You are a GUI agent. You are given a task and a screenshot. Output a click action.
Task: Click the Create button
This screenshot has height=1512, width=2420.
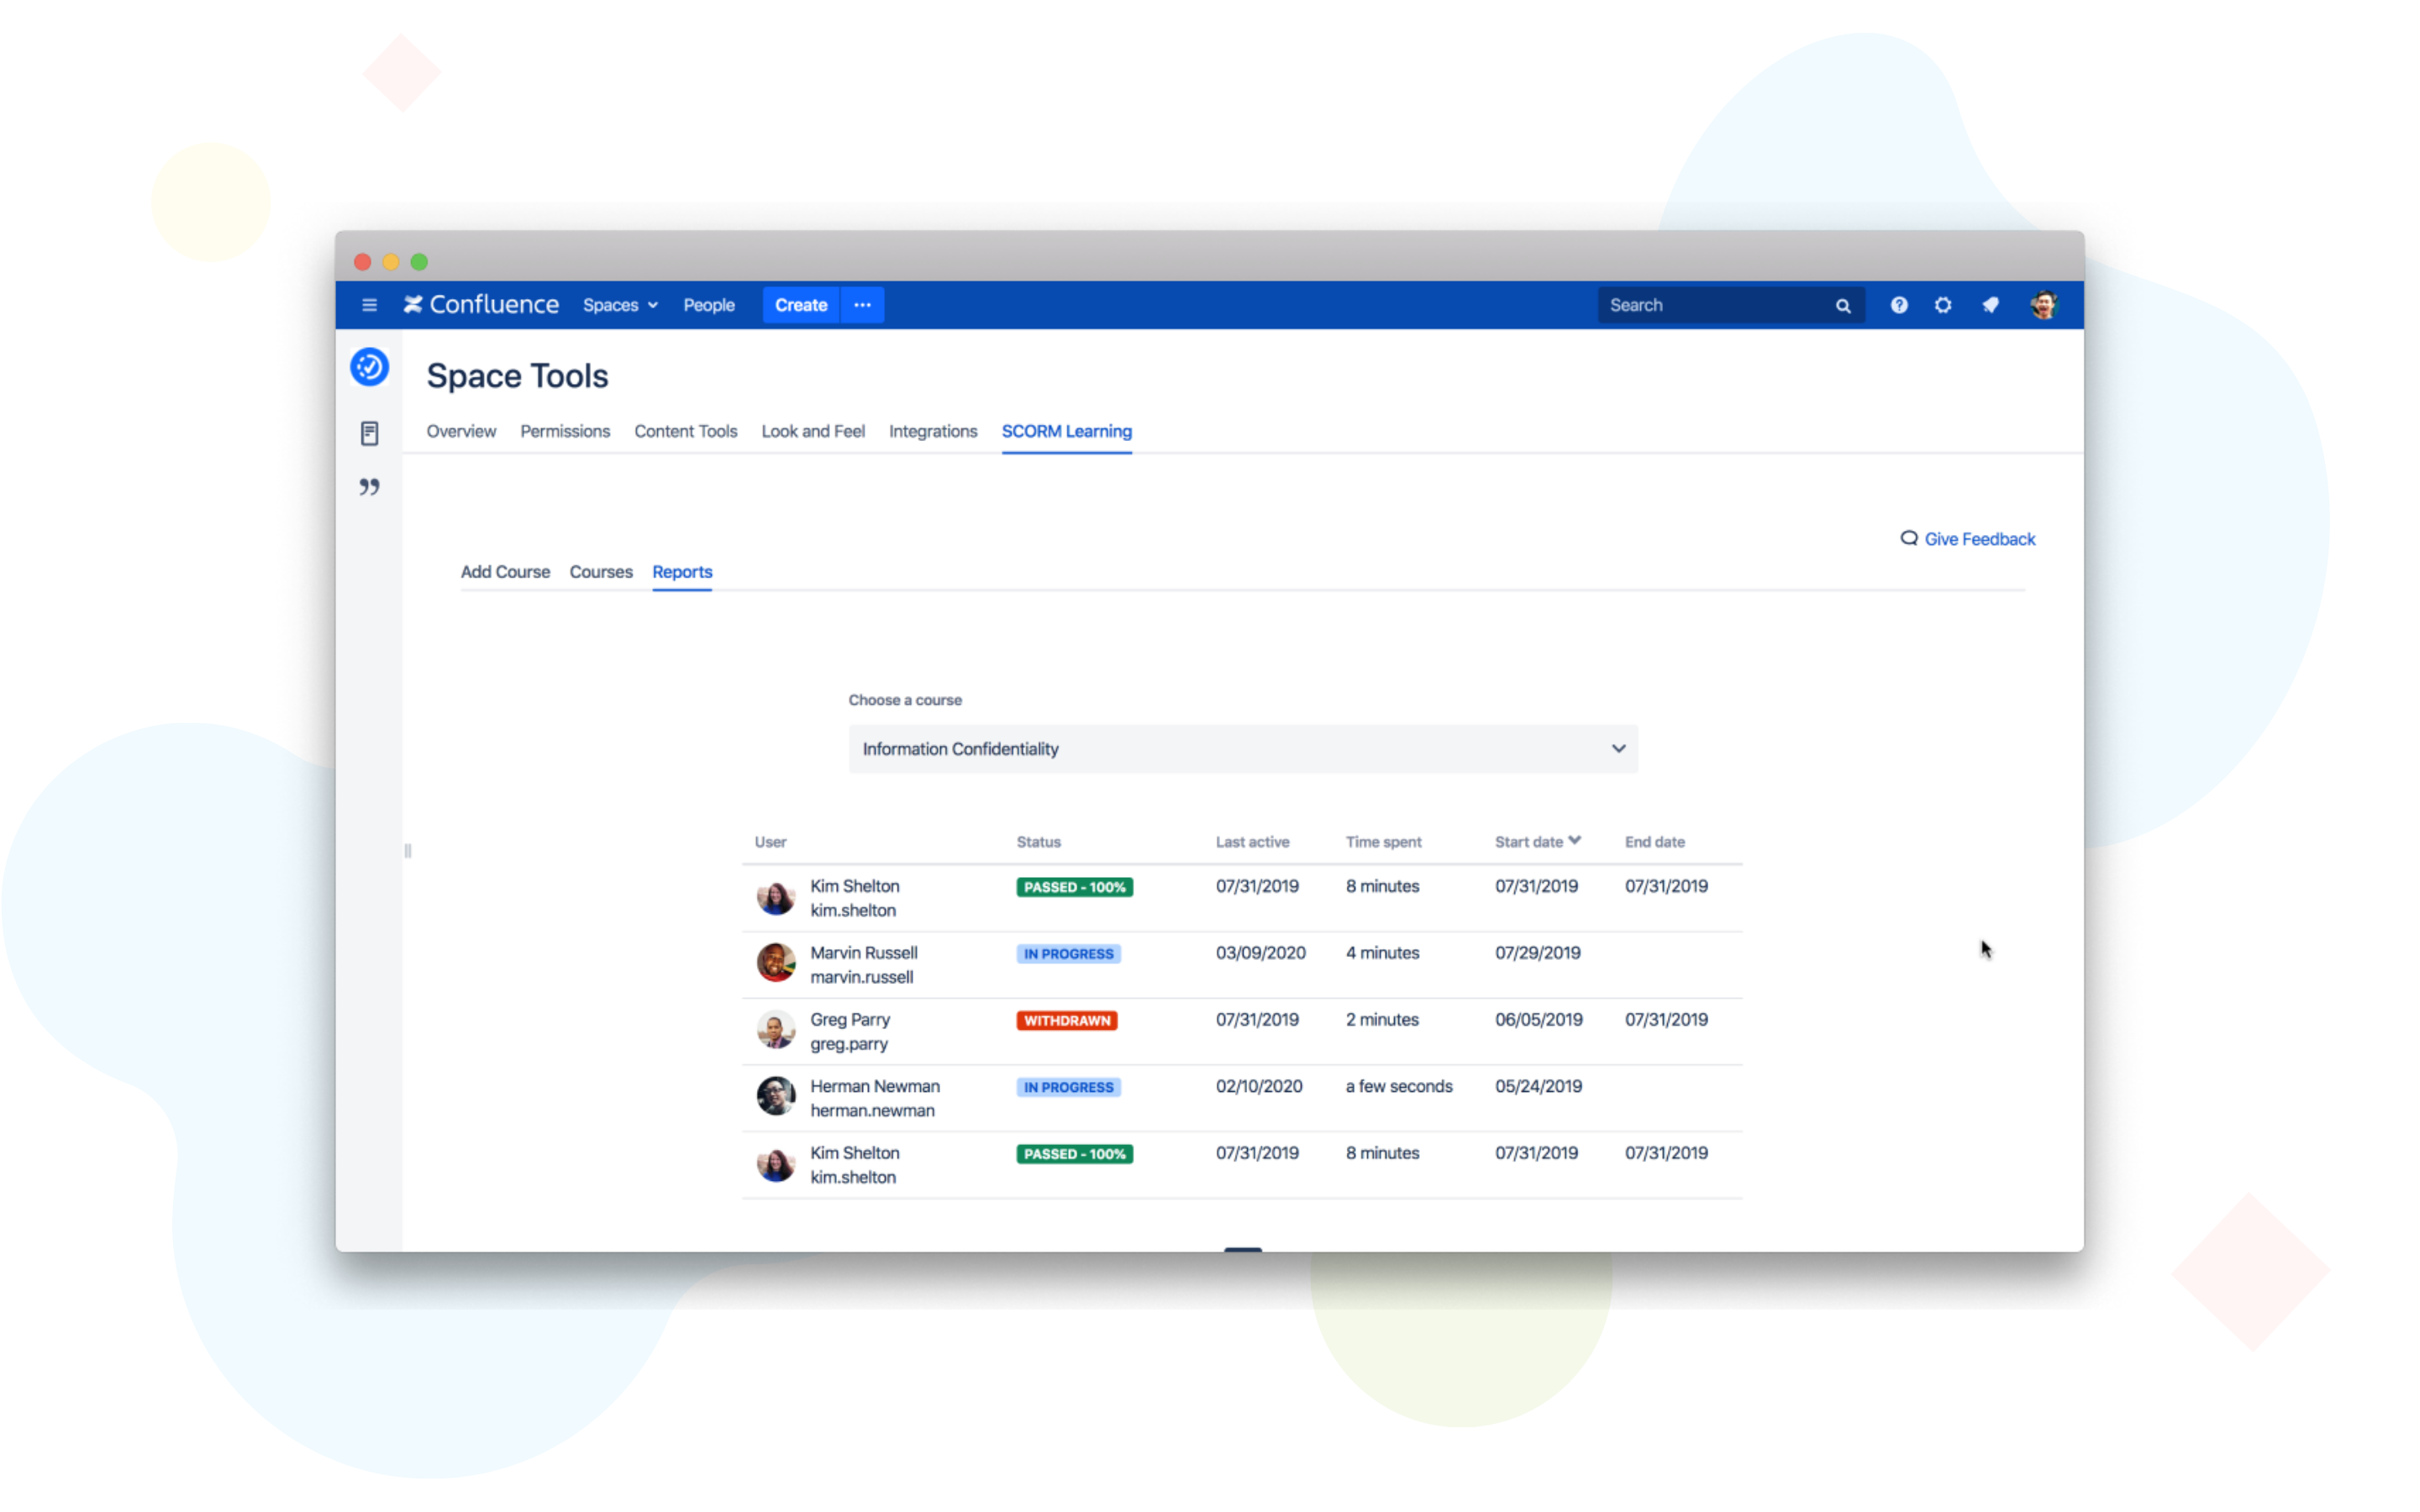click(800, 305)
